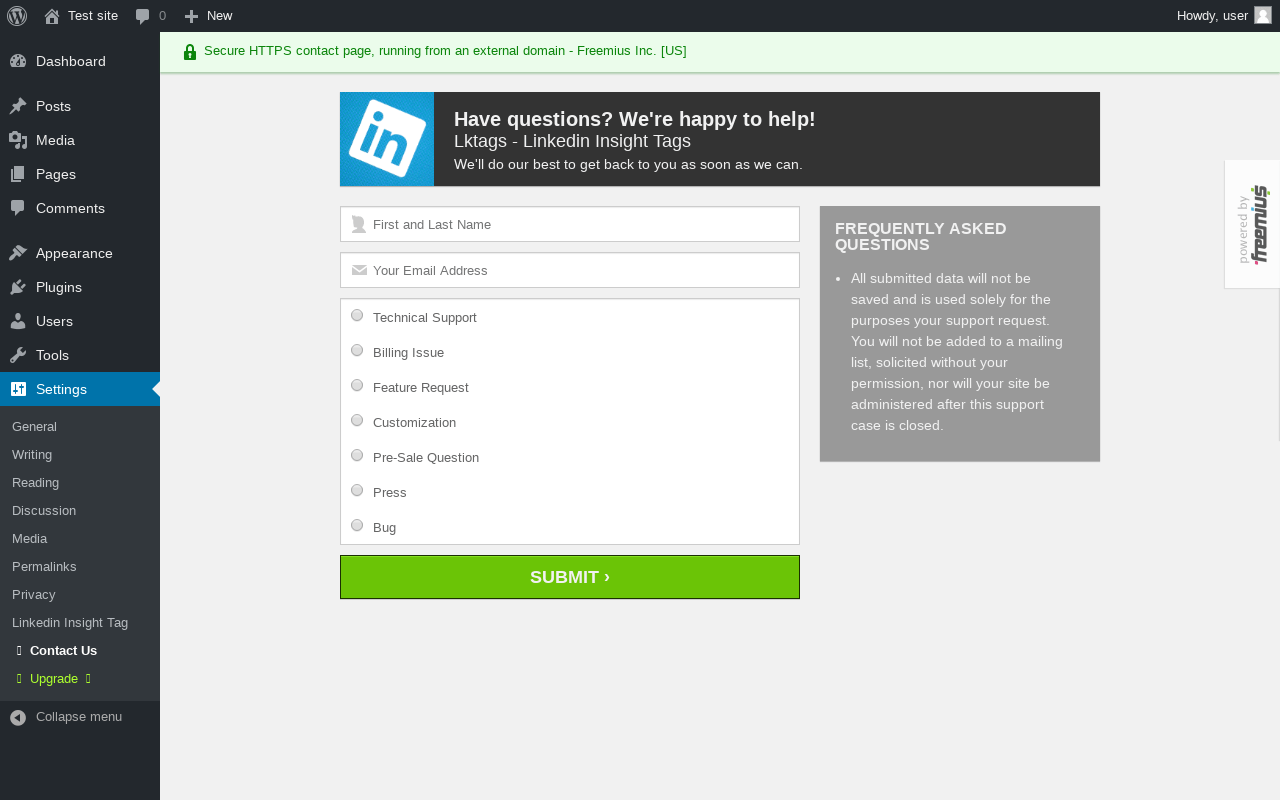Click the Appearance menu label
This screenshot has height=800, width=1280.
click(74, 253)
